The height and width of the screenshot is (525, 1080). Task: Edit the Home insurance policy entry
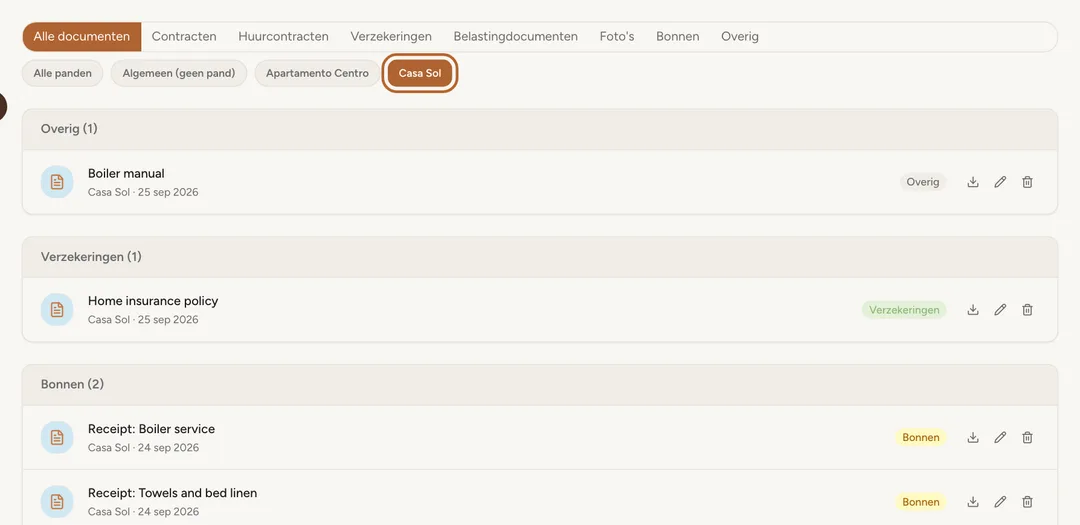coord(1000,310)
